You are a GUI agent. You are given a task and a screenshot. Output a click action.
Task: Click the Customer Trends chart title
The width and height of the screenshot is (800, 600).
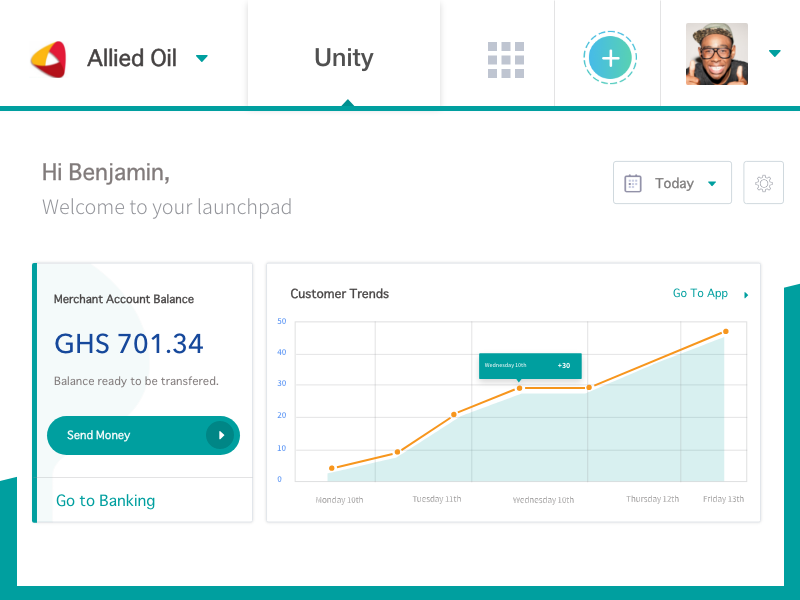click(340, 294)
